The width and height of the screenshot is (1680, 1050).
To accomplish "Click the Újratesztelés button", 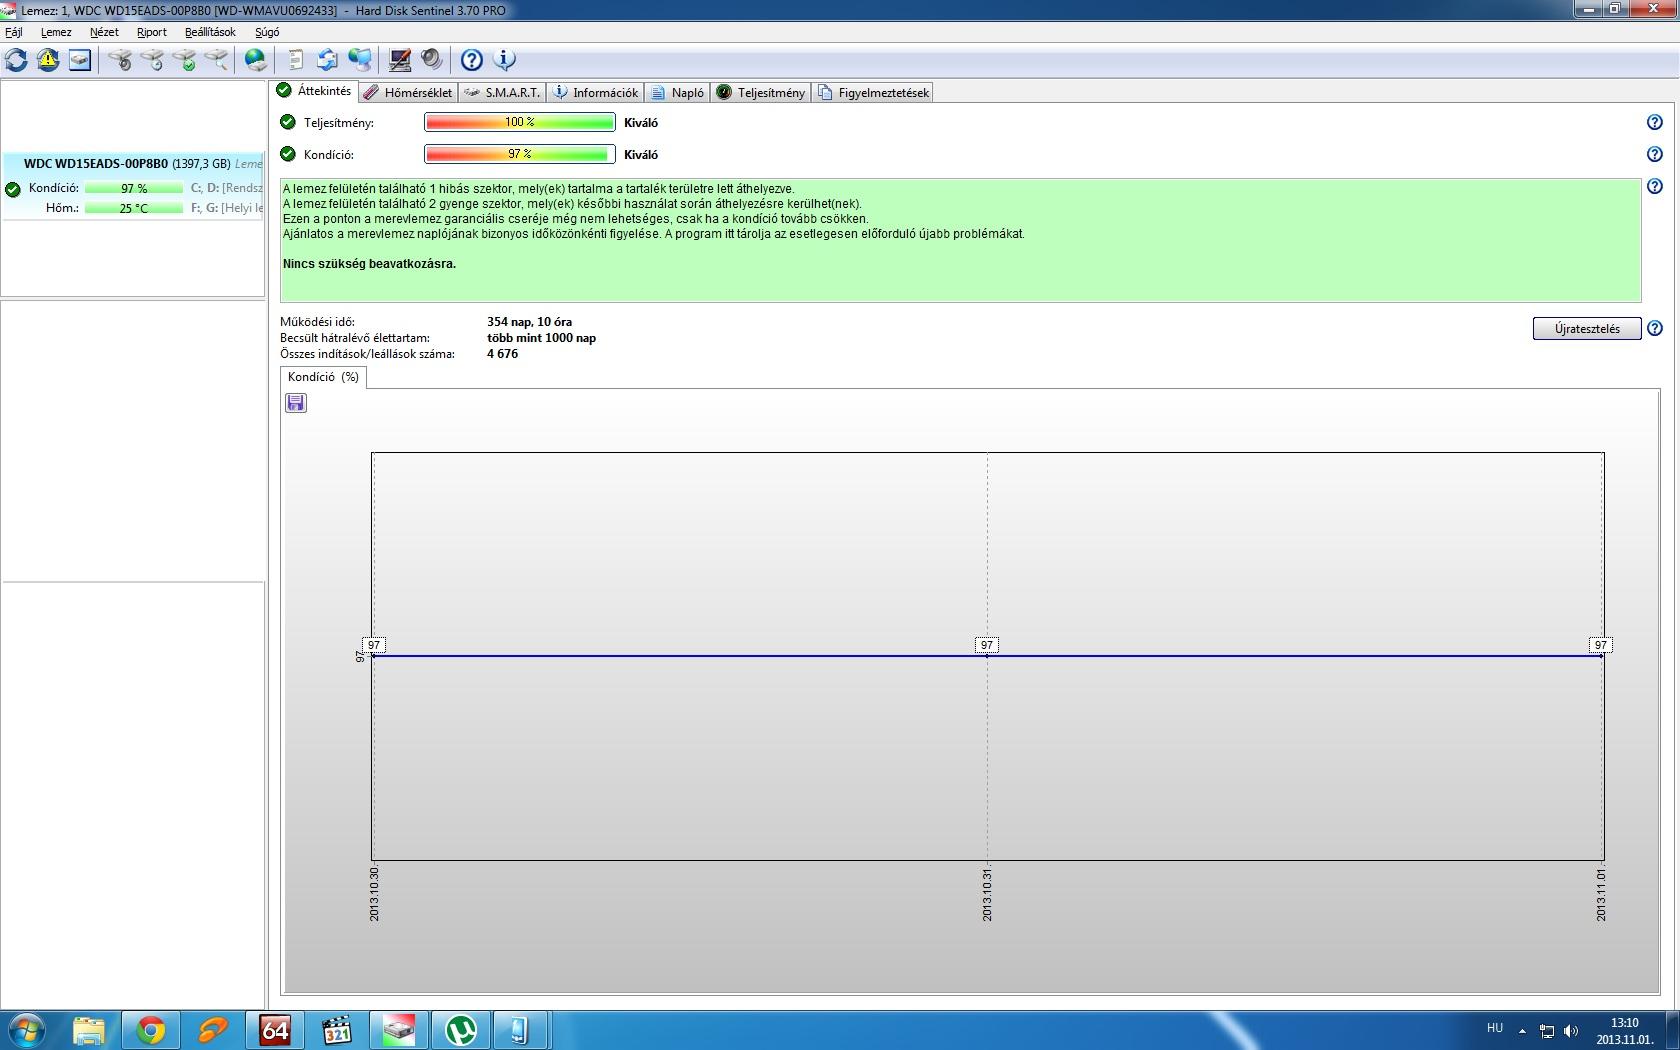I will coord(1587,329).
